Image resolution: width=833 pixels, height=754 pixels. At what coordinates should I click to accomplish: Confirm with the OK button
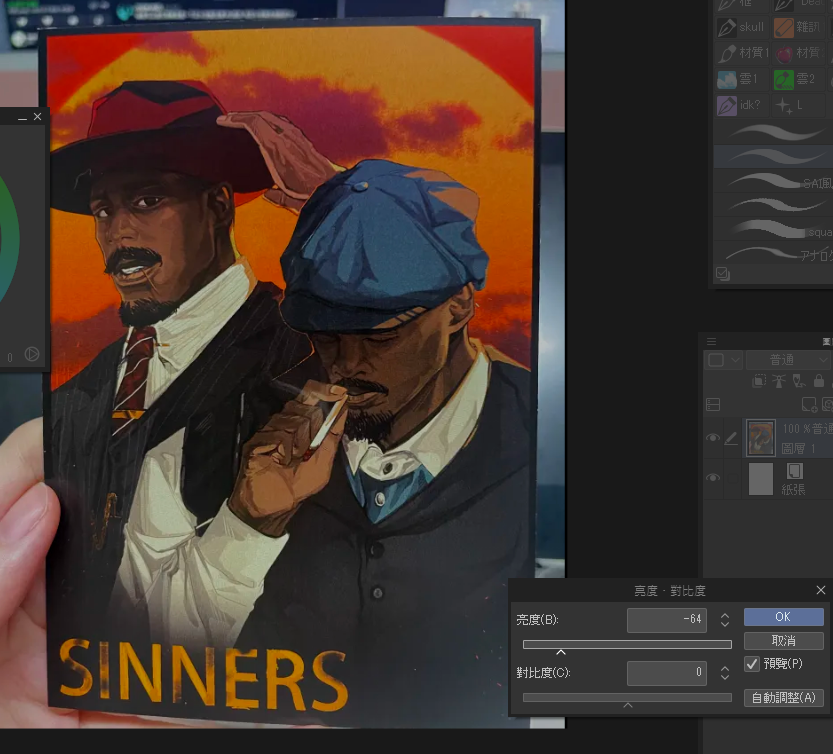tap(784, 617)
